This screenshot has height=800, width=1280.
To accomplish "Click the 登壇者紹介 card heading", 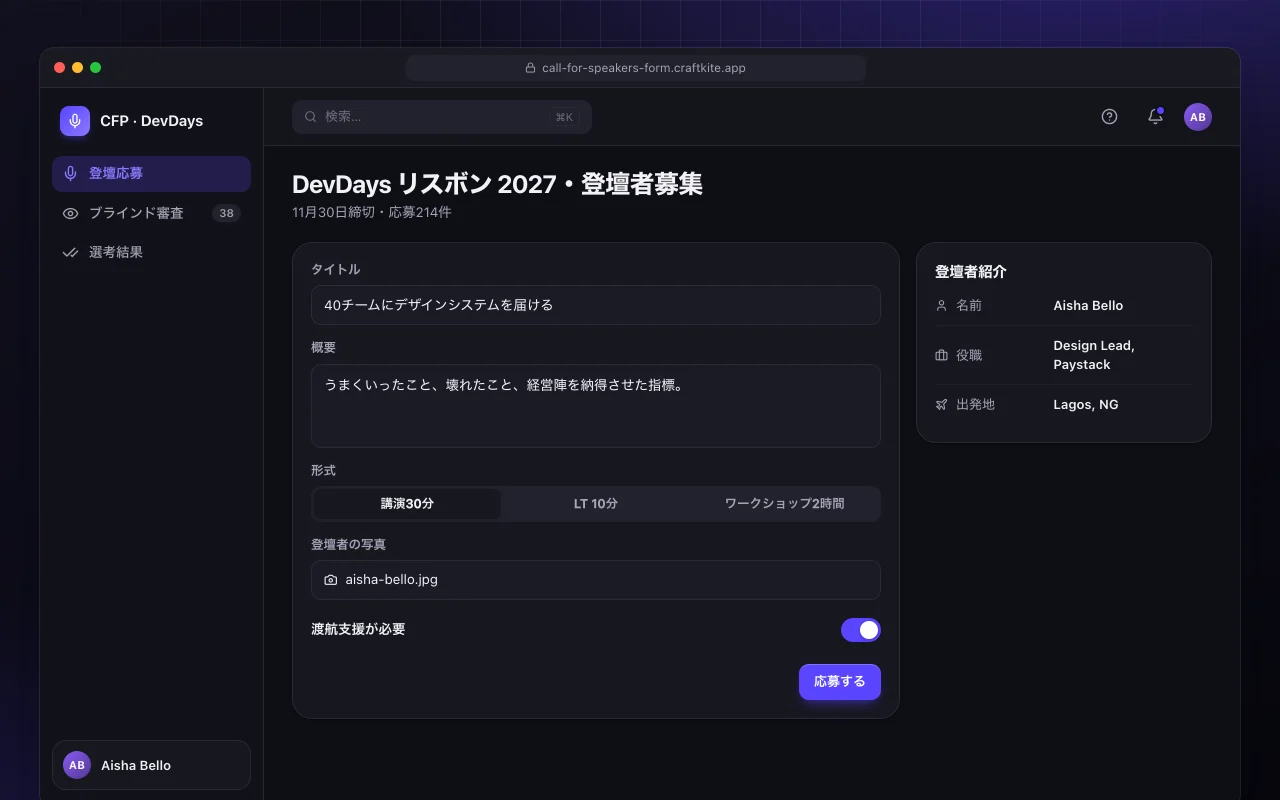I will (971, 272).
